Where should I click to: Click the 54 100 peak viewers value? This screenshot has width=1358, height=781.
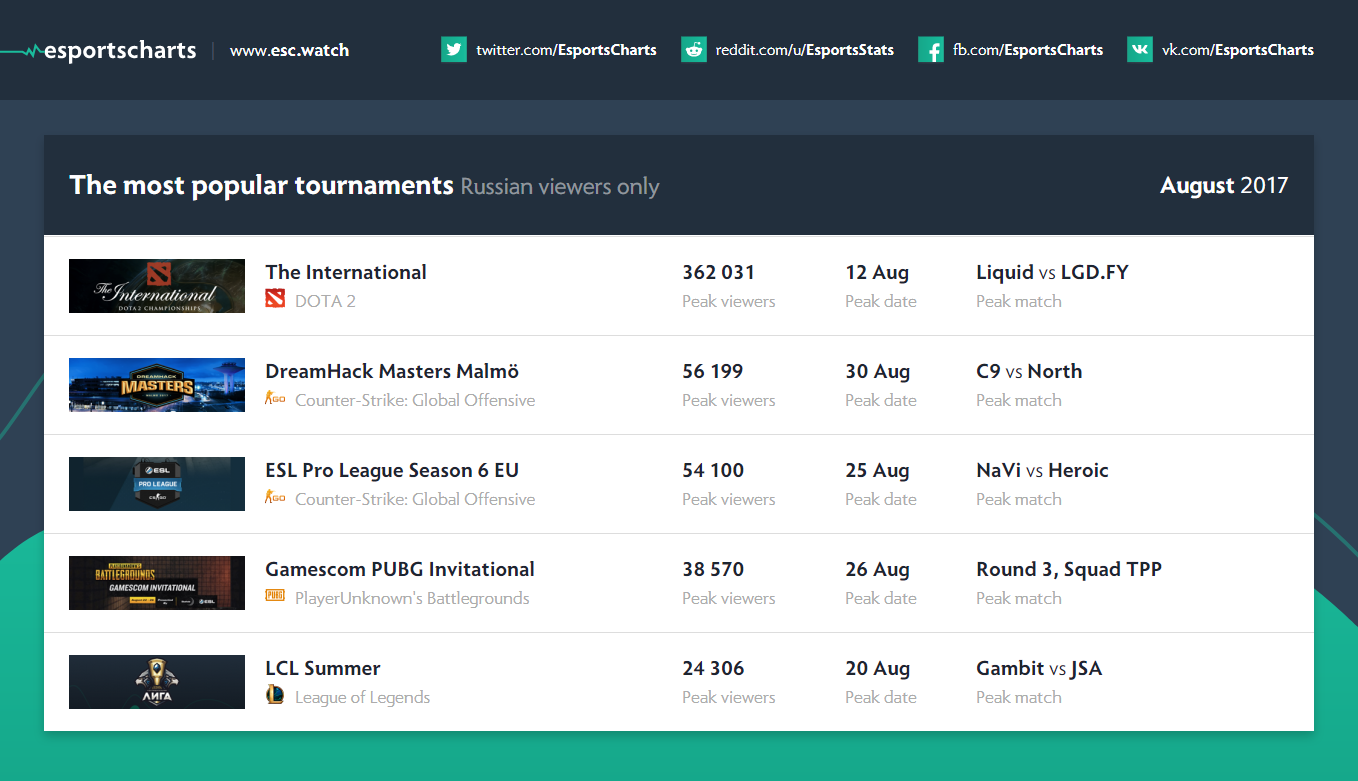[713, 470]
